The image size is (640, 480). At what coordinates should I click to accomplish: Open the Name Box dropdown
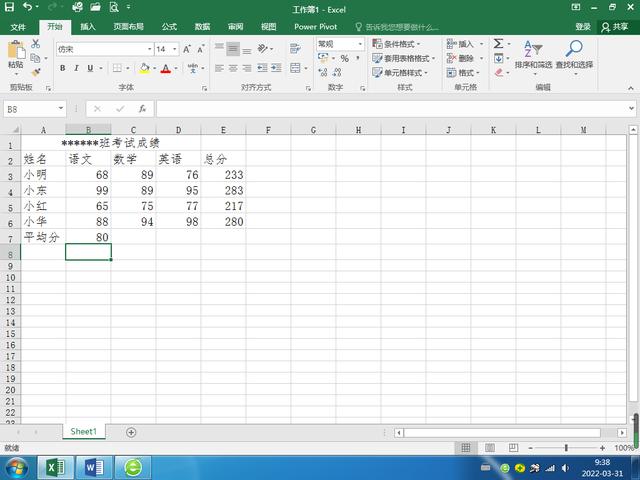(x=61, y=109)
